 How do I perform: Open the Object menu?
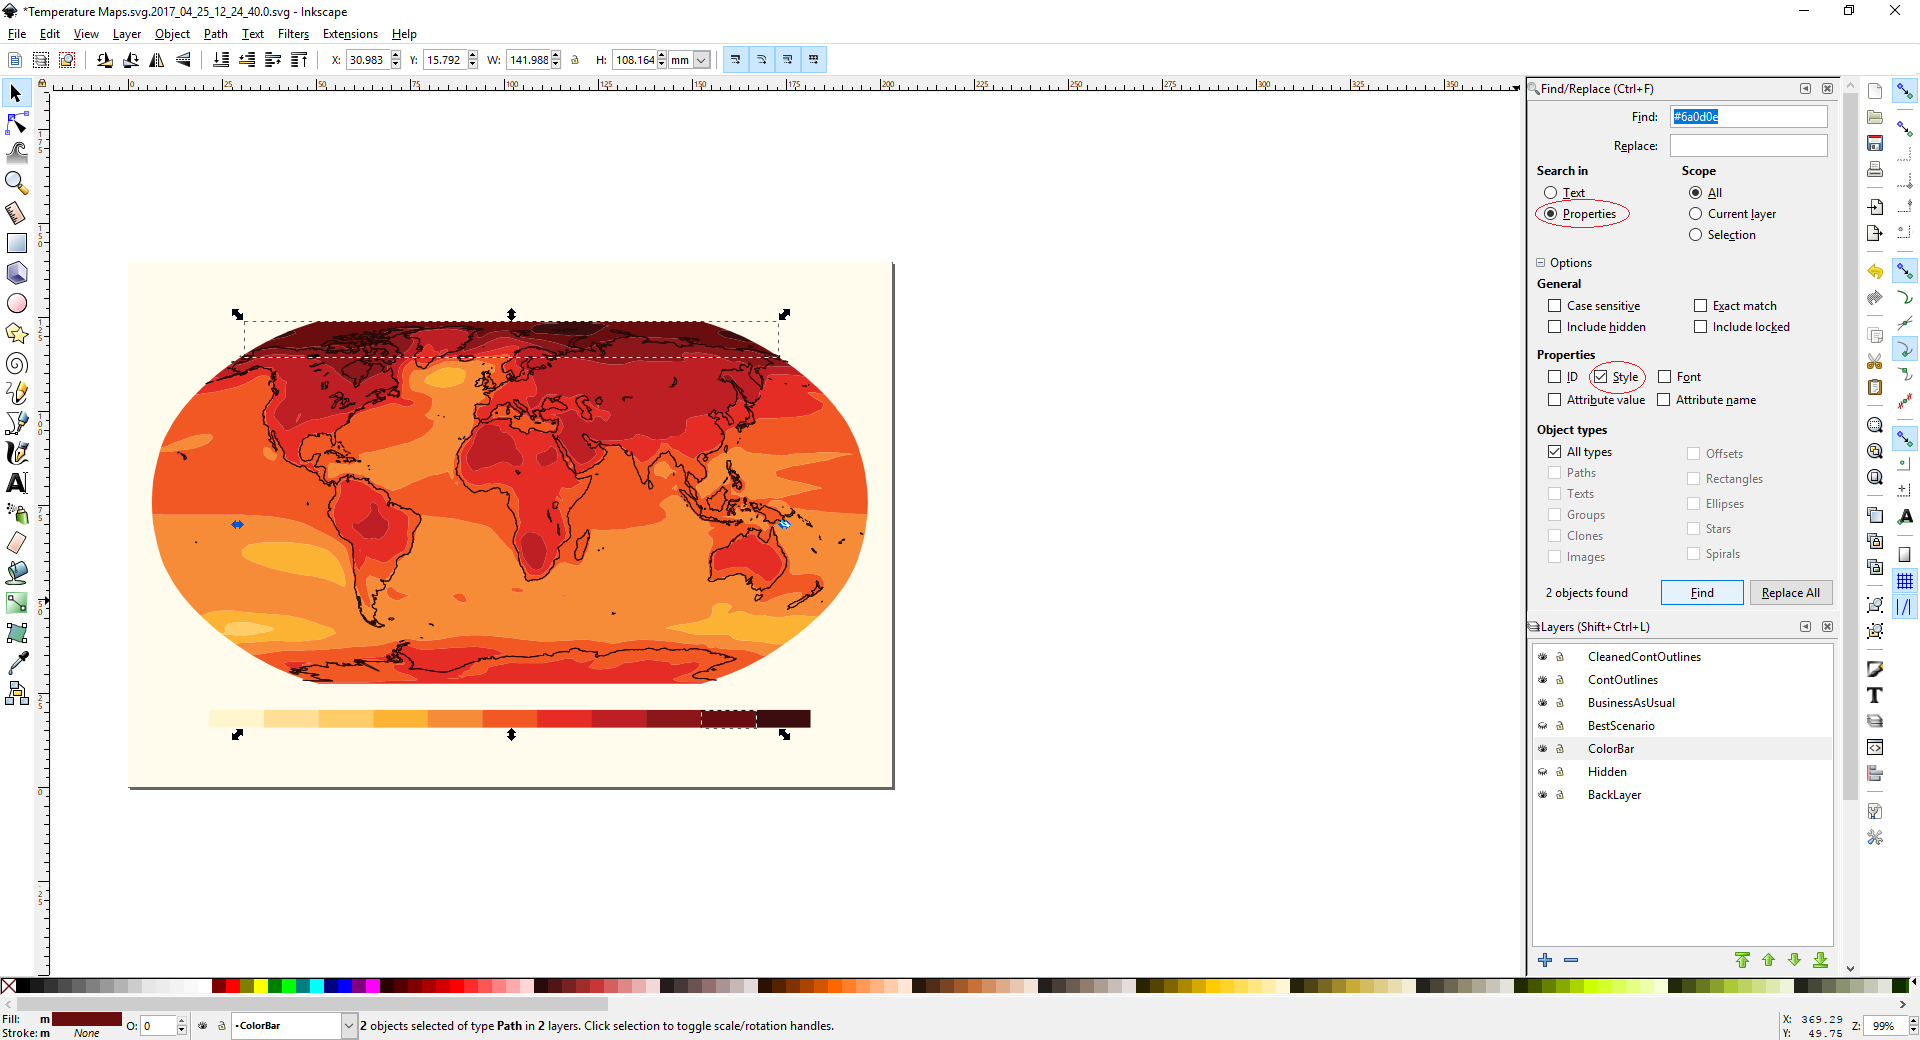point(172,34)
